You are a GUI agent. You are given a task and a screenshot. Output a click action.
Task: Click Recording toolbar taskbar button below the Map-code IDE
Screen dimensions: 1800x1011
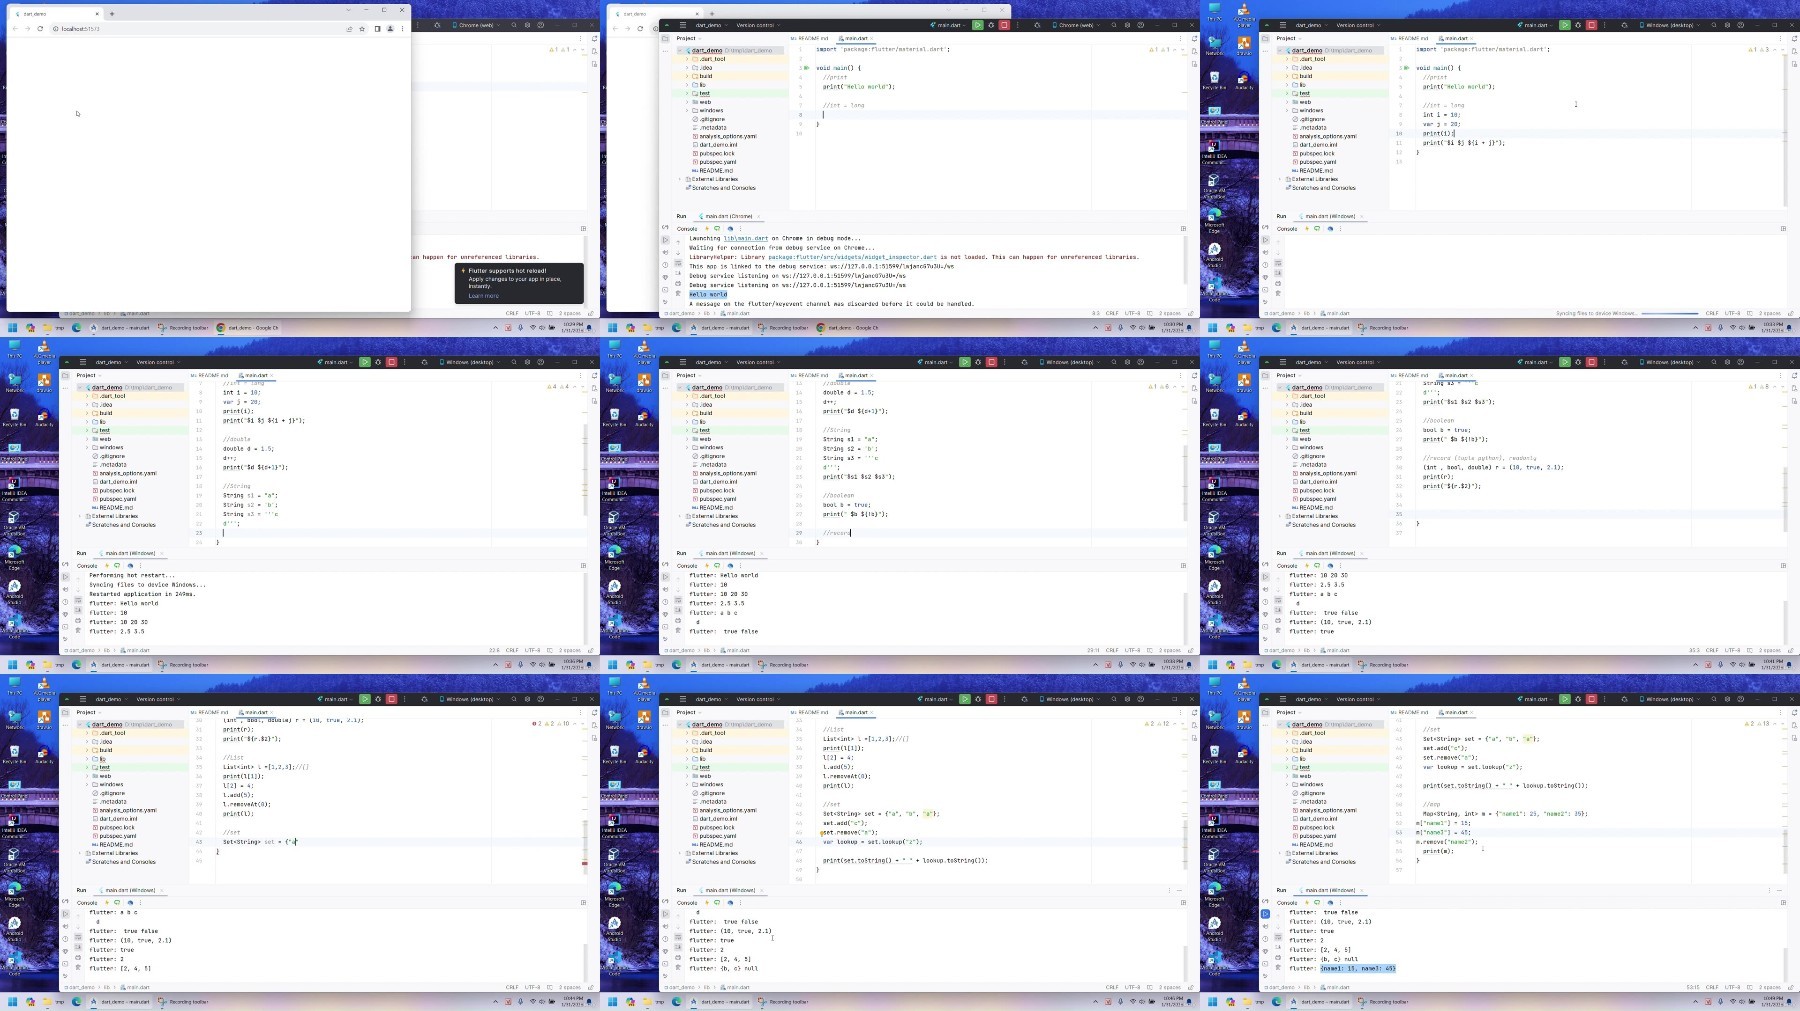click(x=1384, y=1001)
